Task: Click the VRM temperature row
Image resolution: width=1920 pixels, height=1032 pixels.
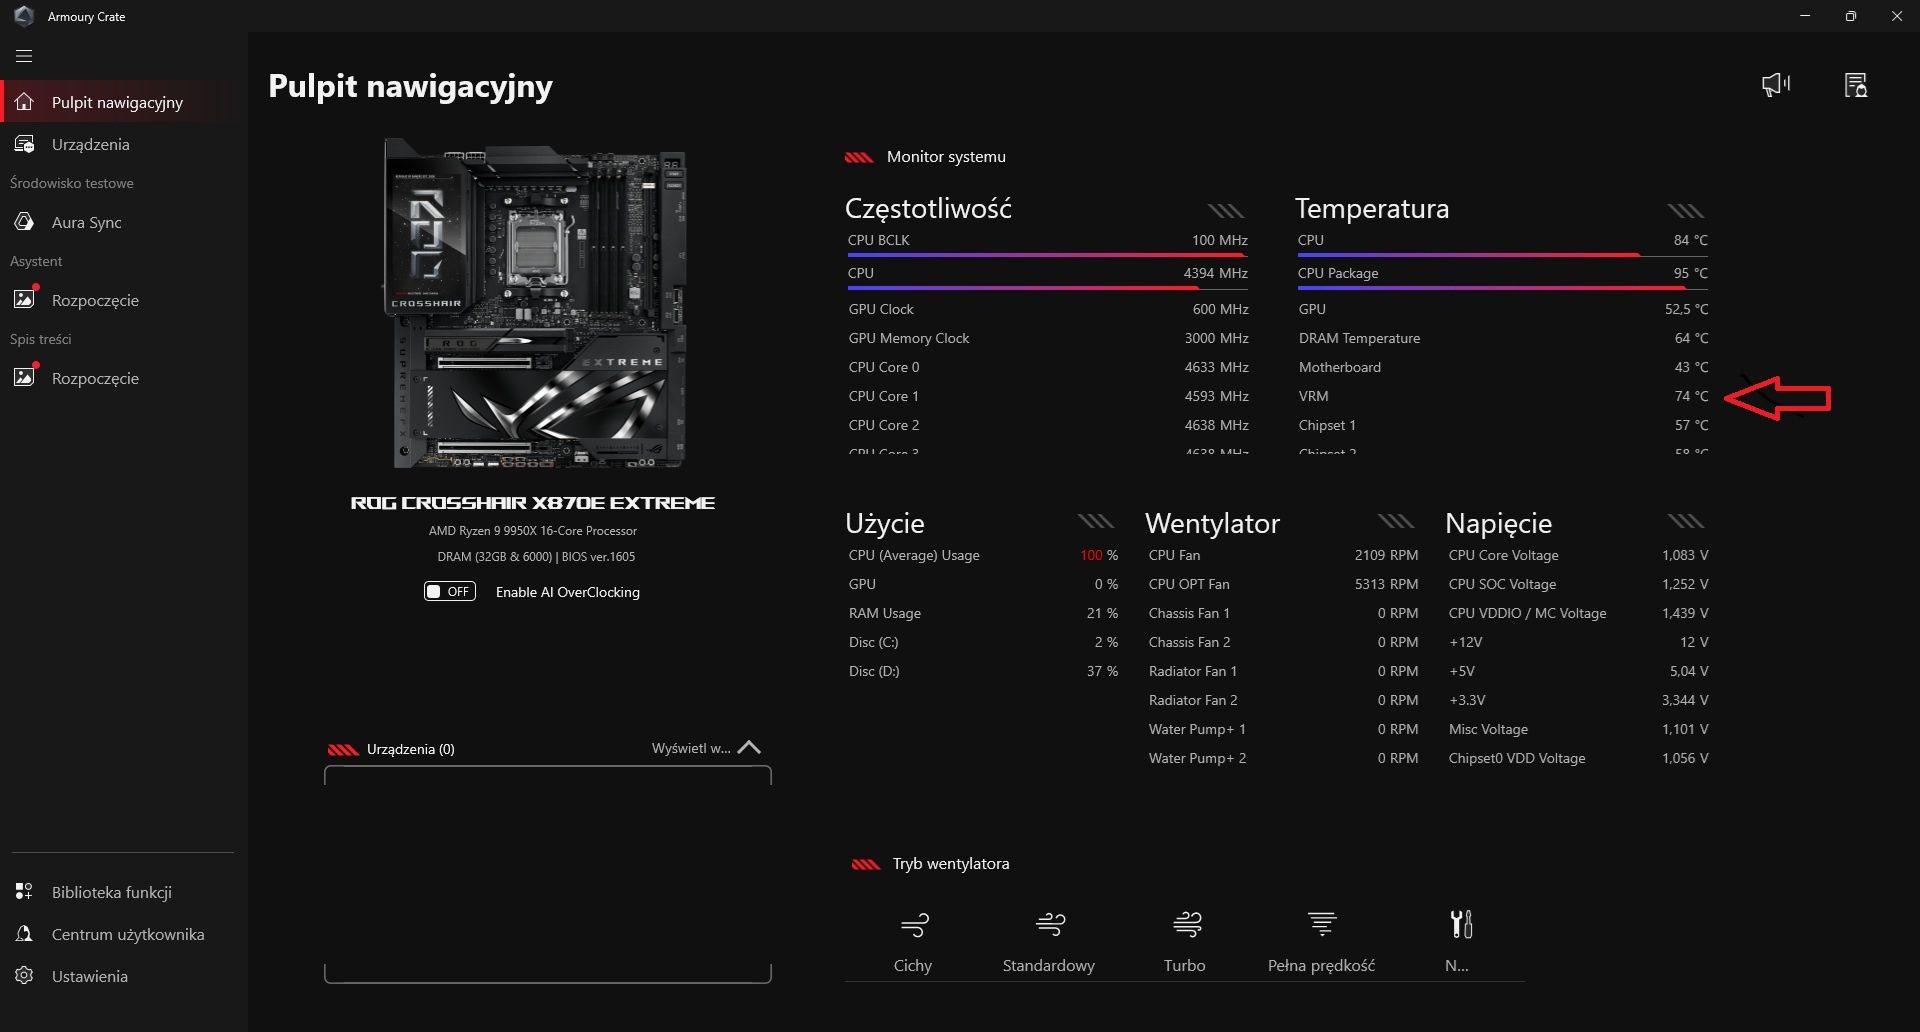Action: pyautogui.click(x=1503, y=396)
